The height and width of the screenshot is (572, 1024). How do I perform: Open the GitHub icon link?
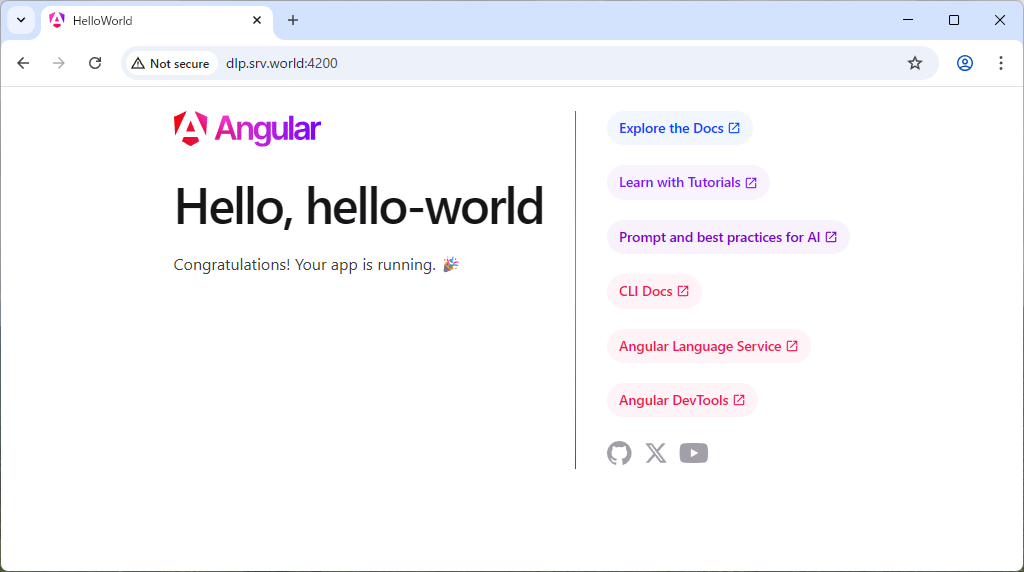coord(619,453)
